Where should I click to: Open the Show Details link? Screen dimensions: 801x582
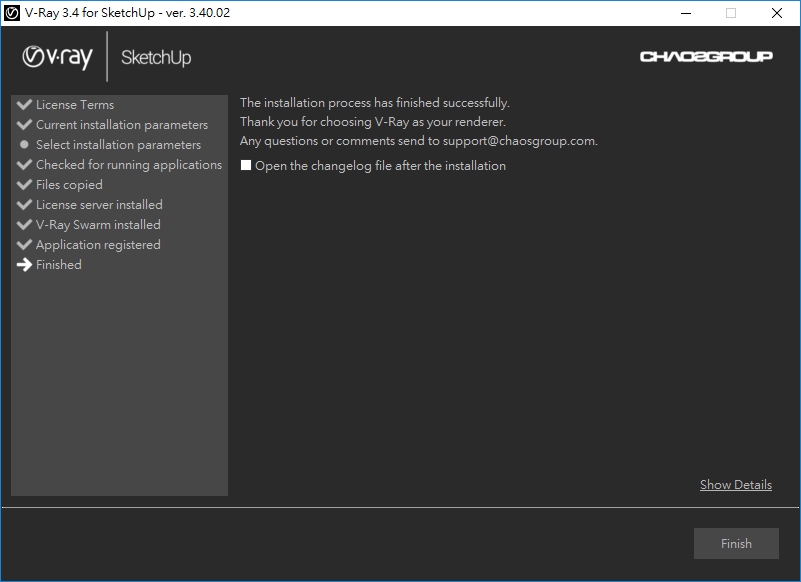pyautogui.click(x=736, y=484)
